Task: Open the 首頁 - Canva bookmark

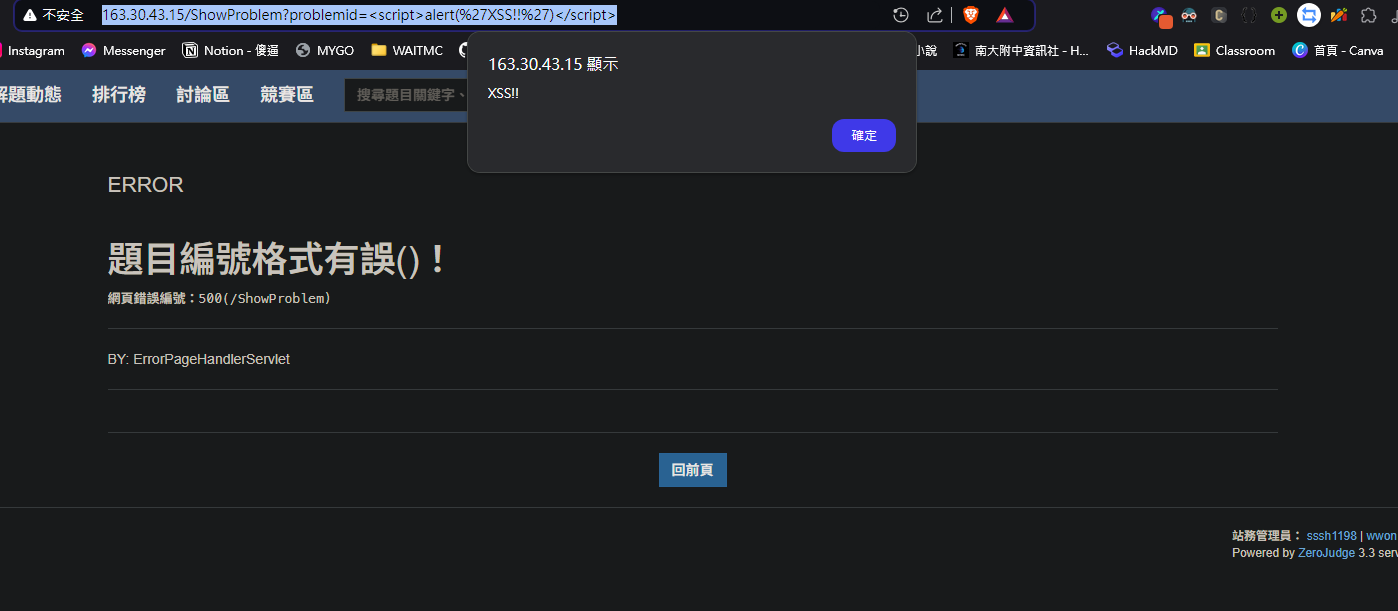Action: [1338, 50]
